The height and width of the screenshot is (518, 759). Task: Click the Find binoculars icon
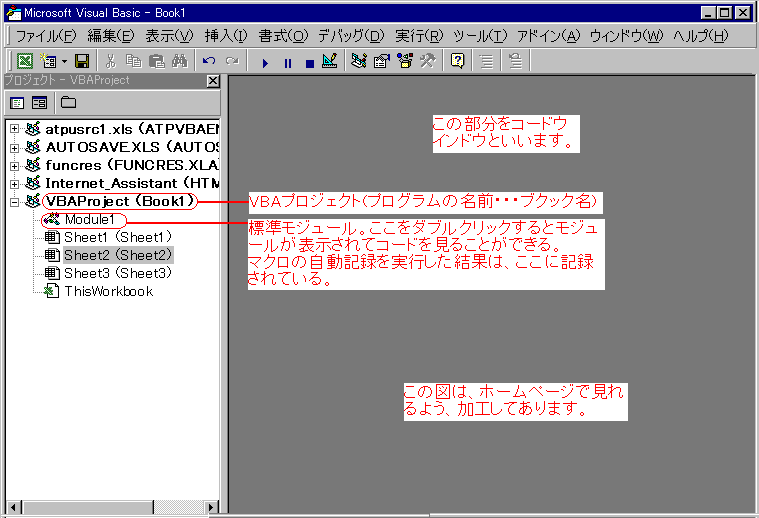point(178,61)
